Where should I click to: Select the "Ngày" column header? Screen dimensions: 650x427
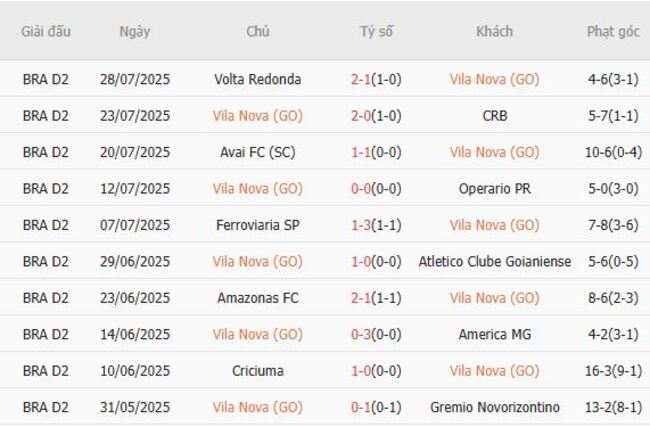(134, 31)
